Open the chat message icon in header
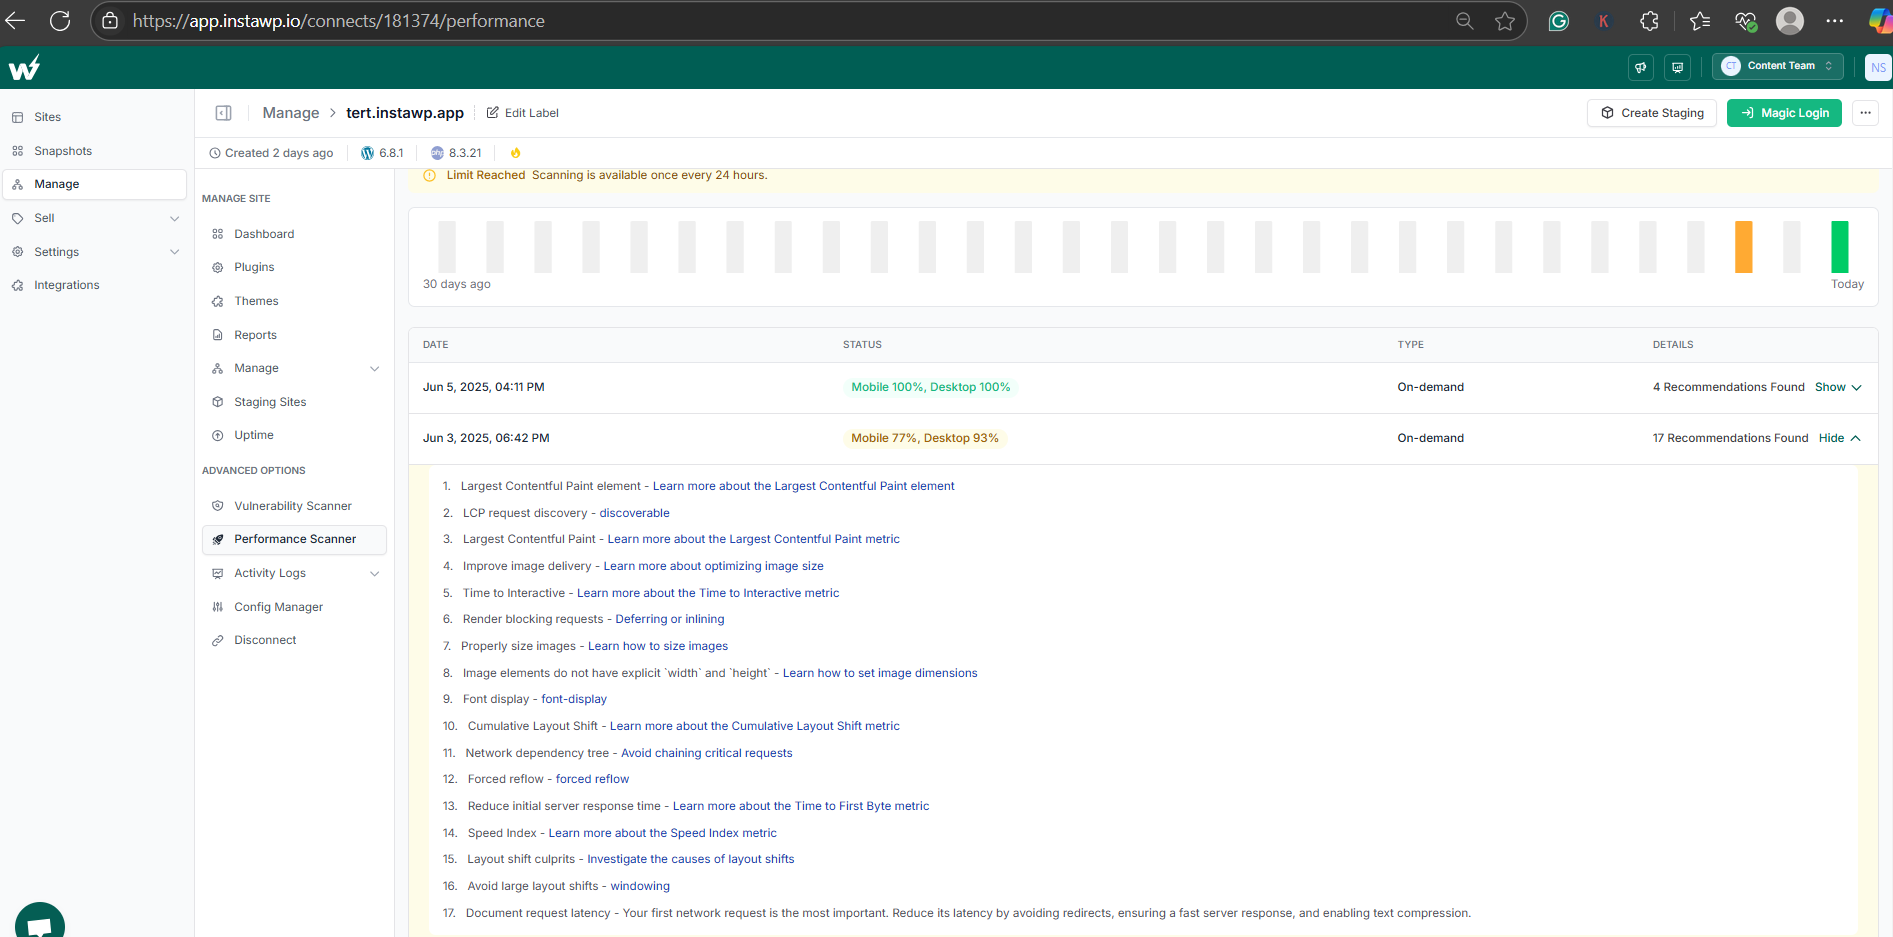 1678,67
